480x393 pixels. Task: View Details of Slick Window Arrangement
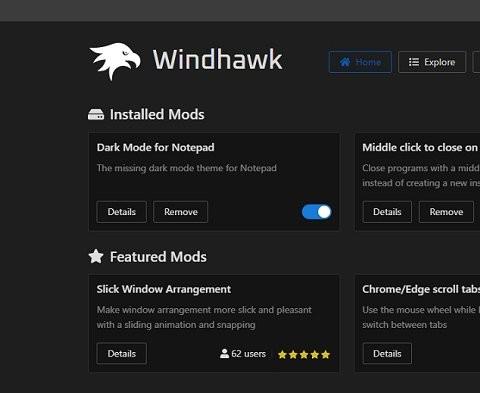121,353
